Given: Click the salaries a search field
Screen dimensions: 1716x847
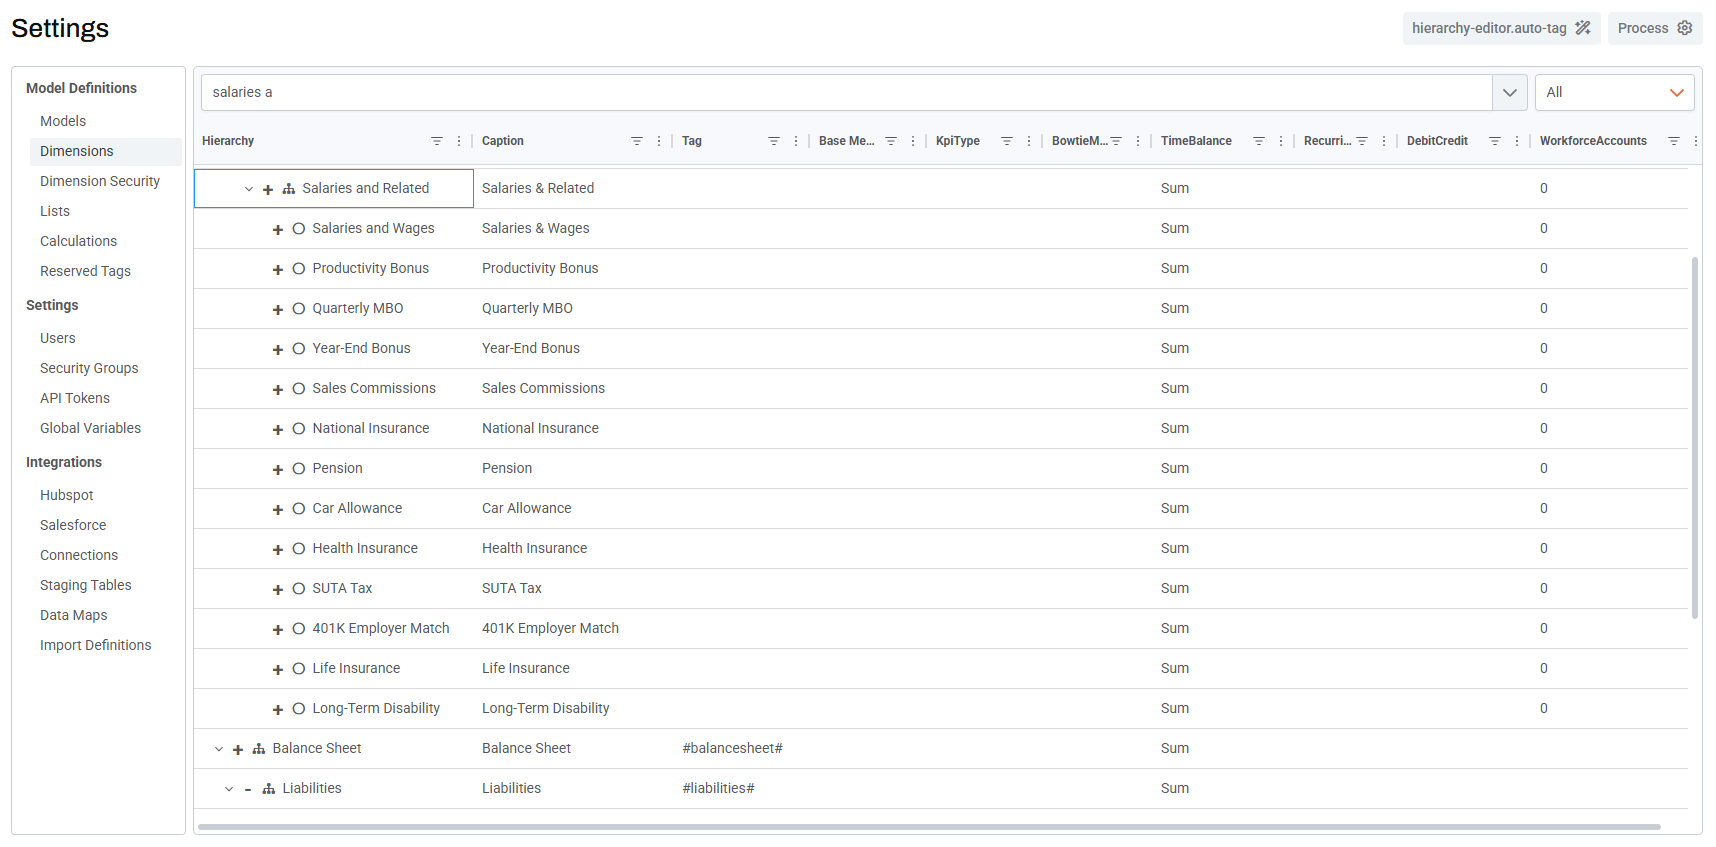Looking at the screenshot, I should coord(846,92).
